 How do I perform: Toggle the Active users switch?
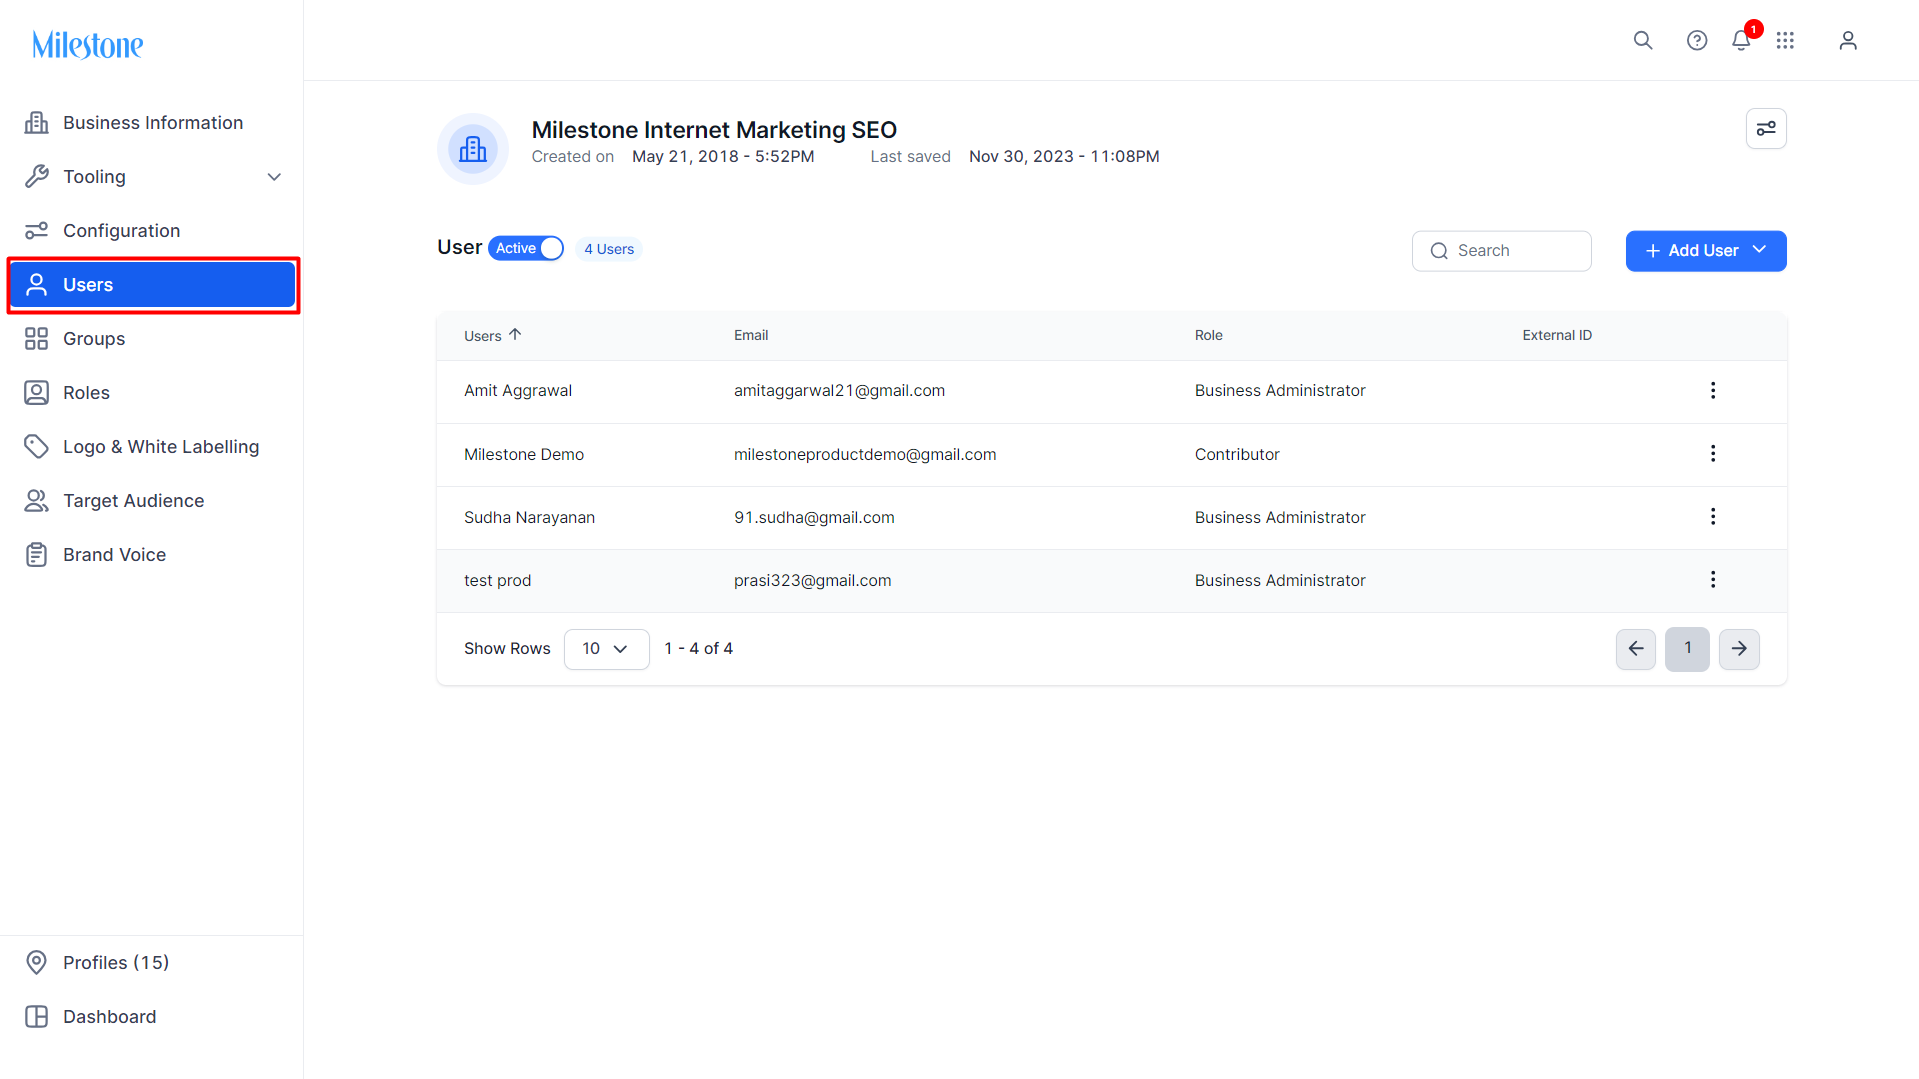pos(526,249)
